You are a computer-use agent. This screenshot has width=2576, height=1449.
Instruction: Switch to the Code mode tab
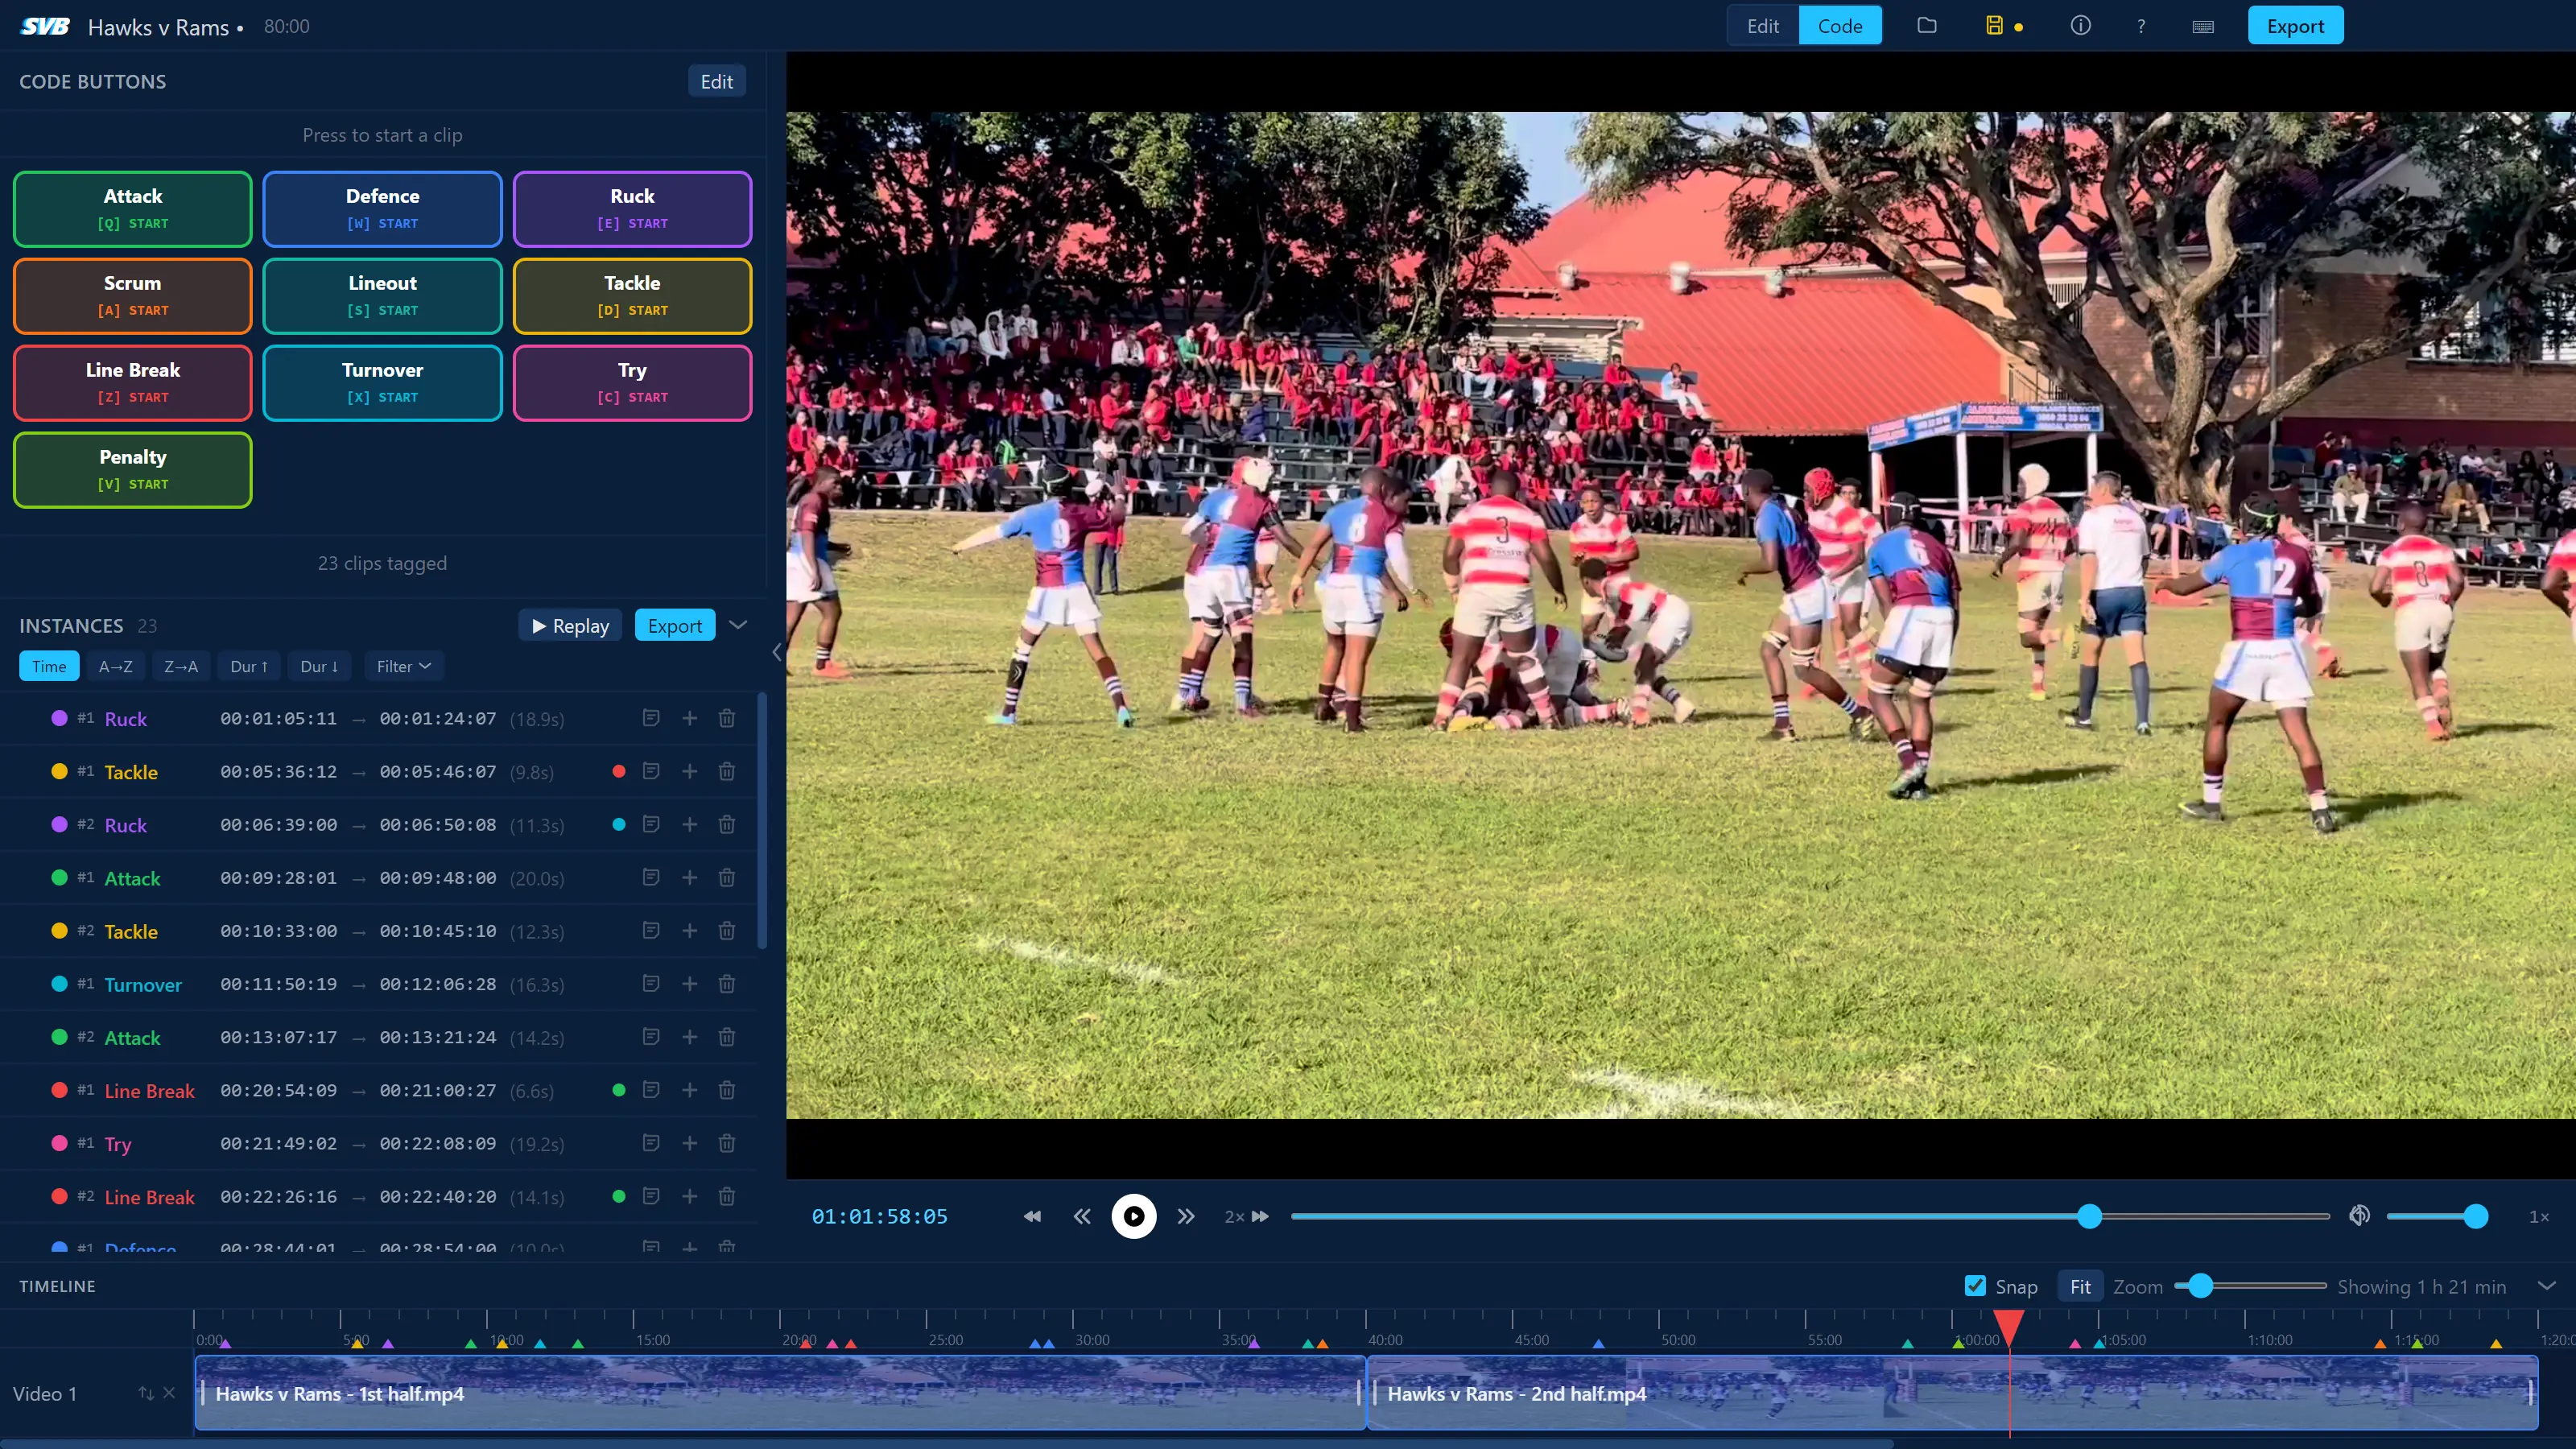point(1840,26)
